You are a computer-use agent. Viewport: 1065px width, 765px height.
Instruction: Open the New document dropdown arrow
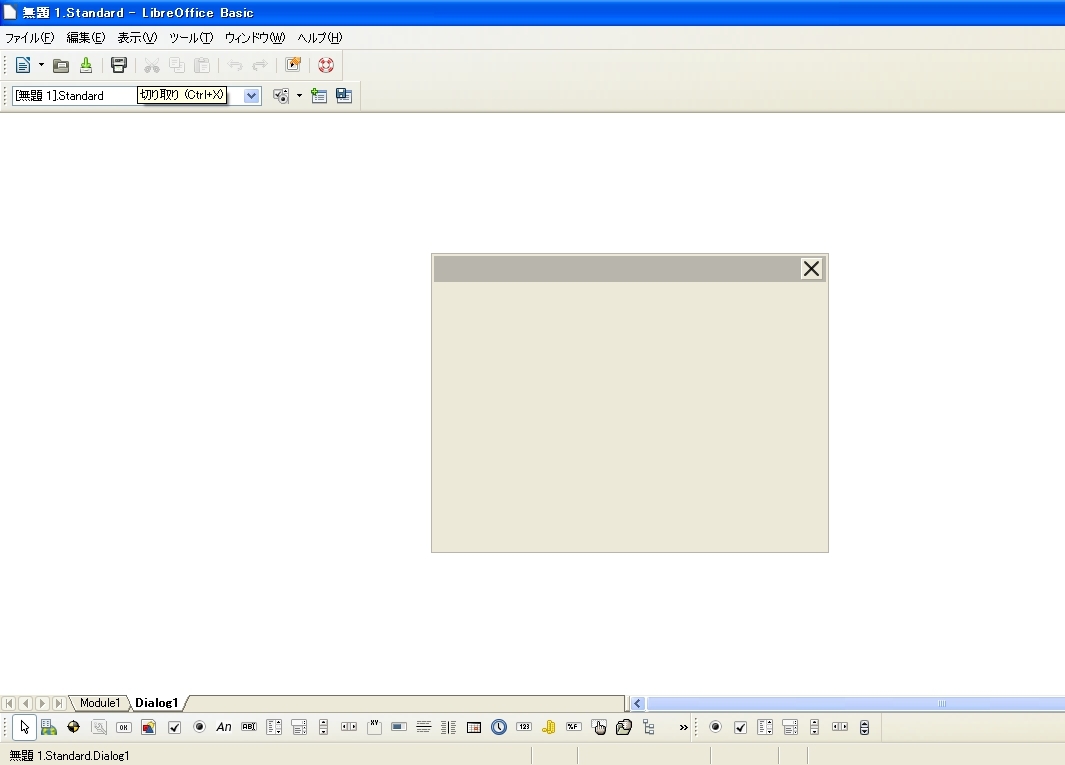[x=41, y=65]
